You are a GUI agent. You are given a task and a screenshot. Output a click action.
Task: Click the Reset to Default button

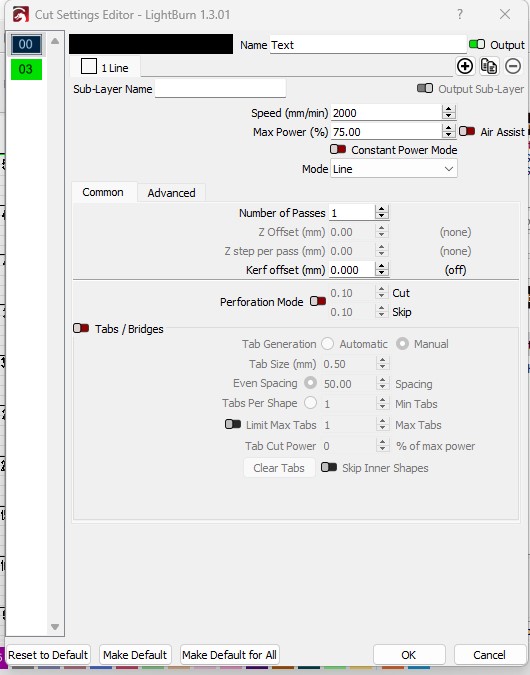(x=48, y=655)
